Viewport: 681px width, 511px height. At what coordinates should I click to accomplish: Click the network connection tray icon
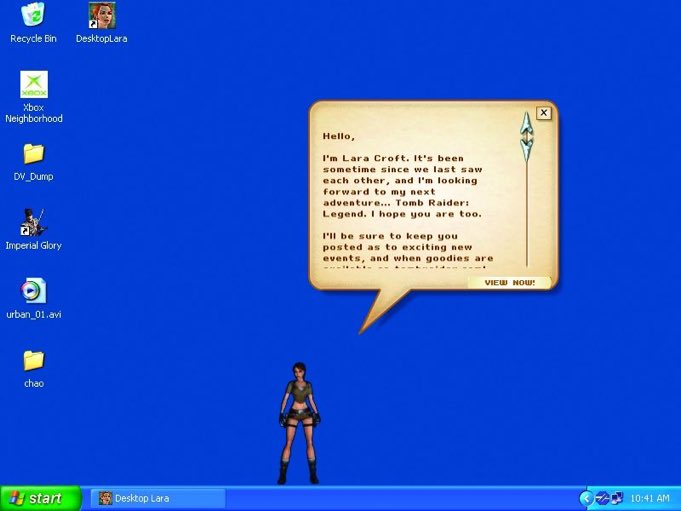tap(602, 498)
